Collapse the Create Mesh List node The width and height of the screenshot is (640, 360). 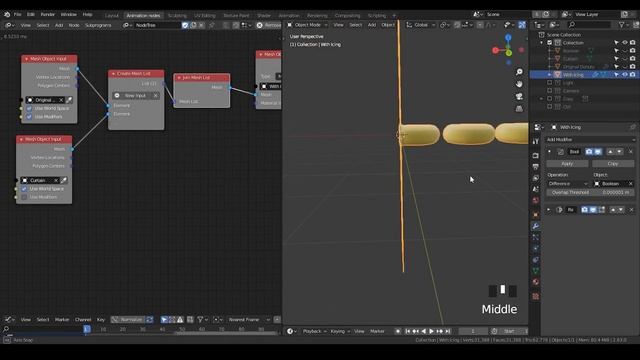(x=113, y=73)
